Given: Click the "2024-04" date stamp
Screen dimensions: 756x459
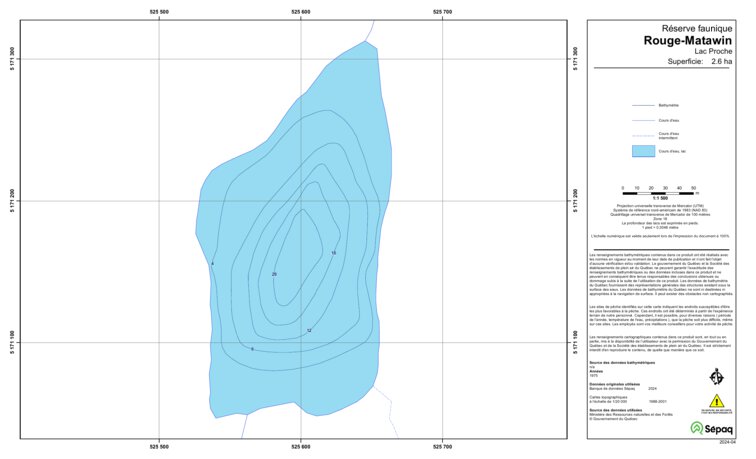Looking at the screenshot, I should coord(728,442).
